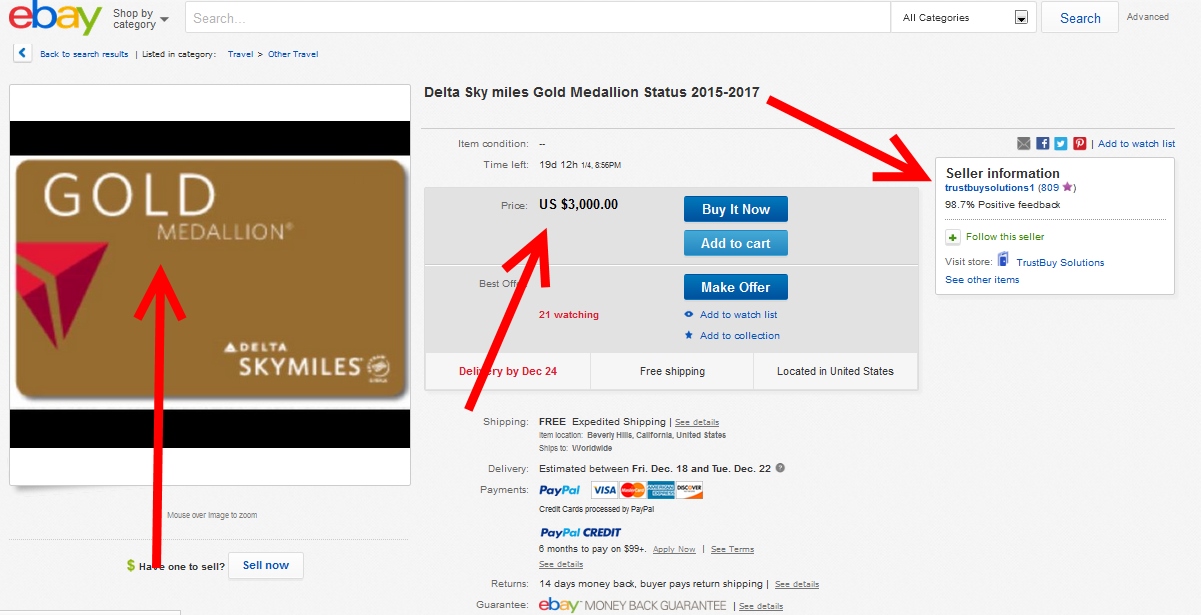Open the Other Travel breadcrumb category
Screen dimensions: 1201x615
[293, 54]
